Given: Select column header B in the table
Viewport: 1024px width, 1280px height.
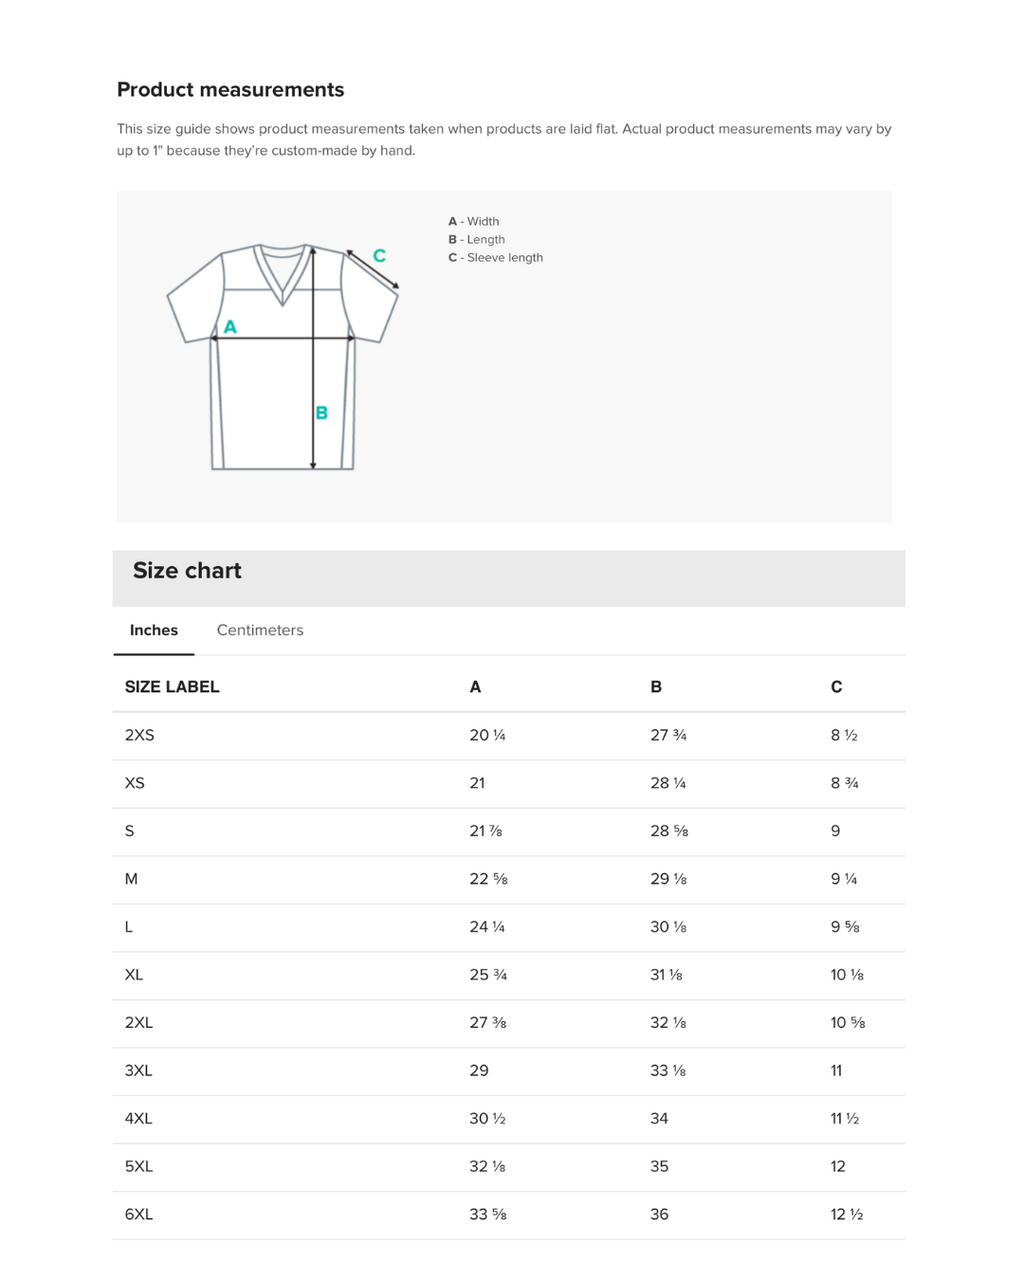Looking at the screenshot, I should click(655, 687).
